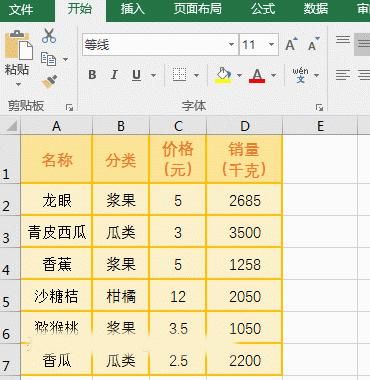Viewport: 370px width, 380px height.
Task: Align text left icon
Action: tap(343, 75)
